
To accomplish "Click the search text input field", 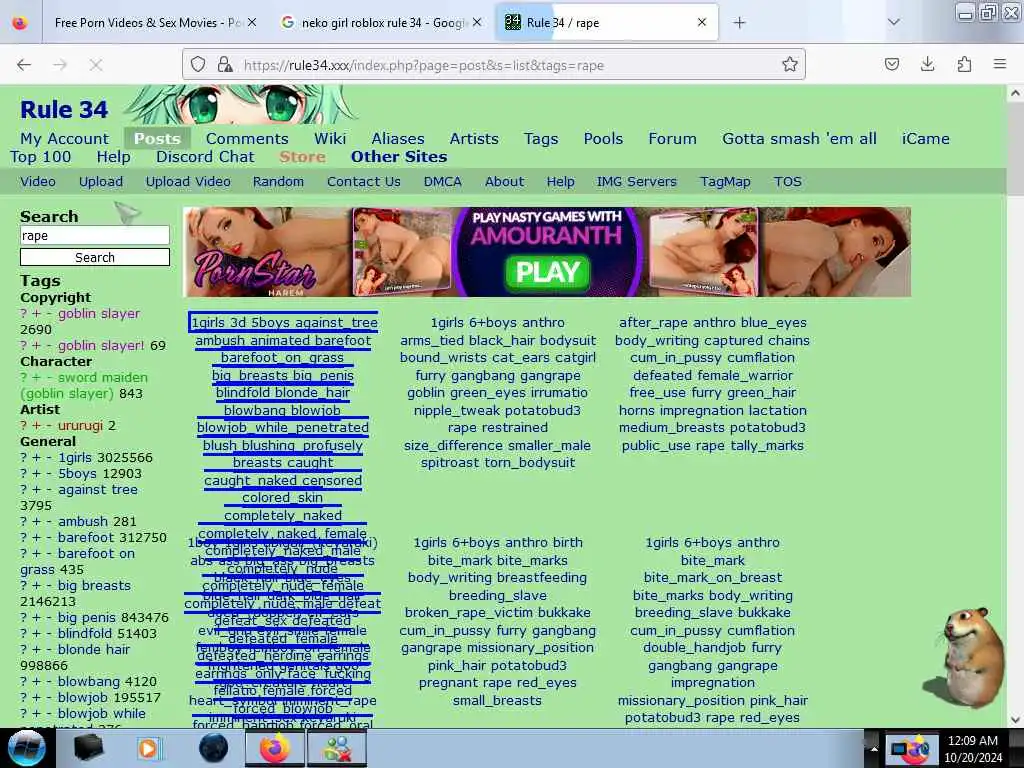I will (95, 236).
